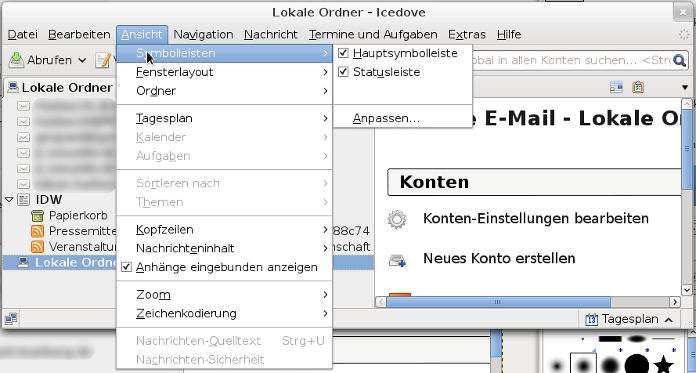
Task: Open the account settings gear icon
Action: pos(397,219)
